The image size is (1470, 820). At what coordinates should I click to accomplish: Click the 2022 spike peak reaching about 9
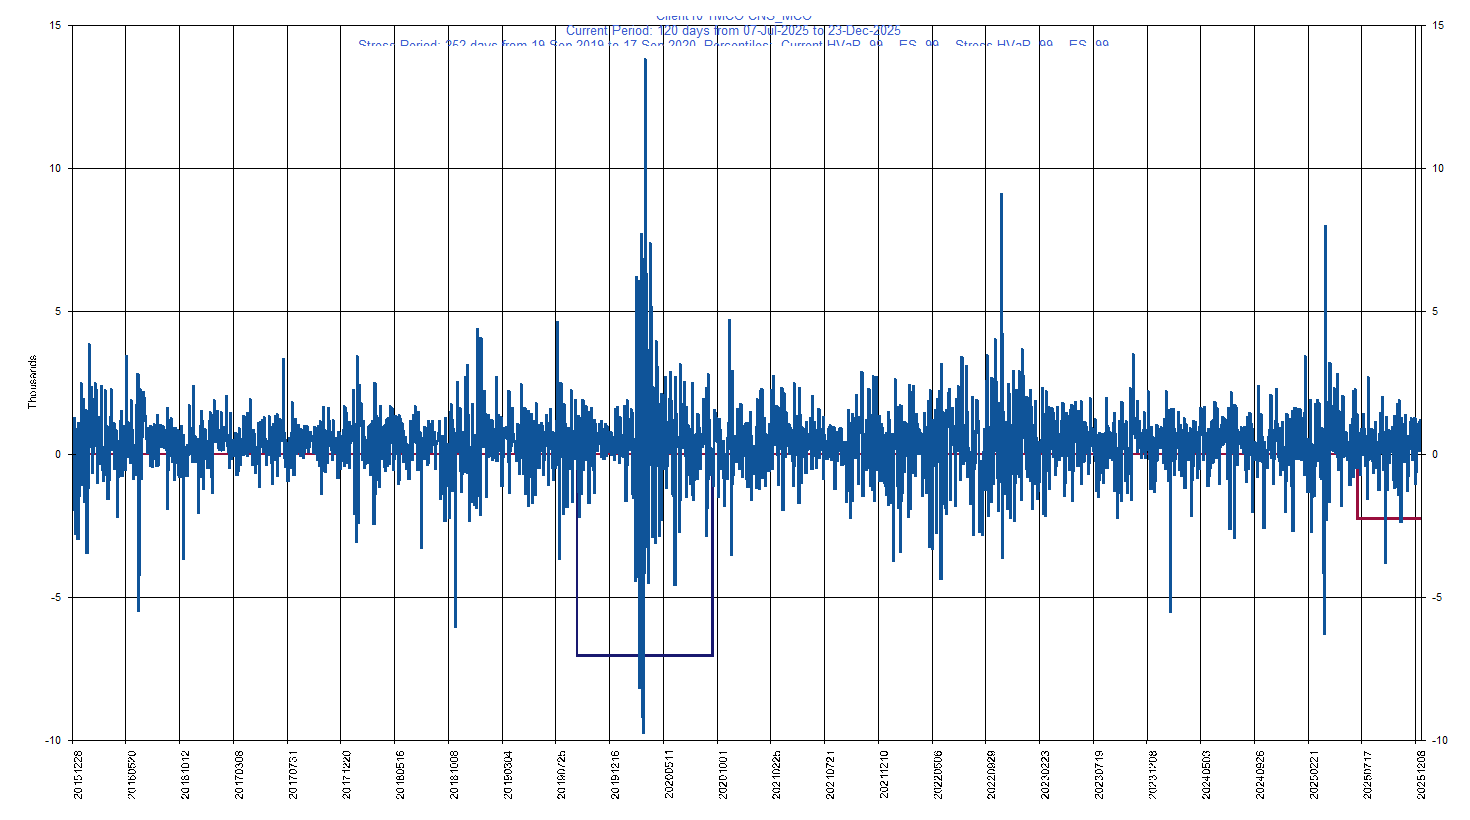(1001, 195)
